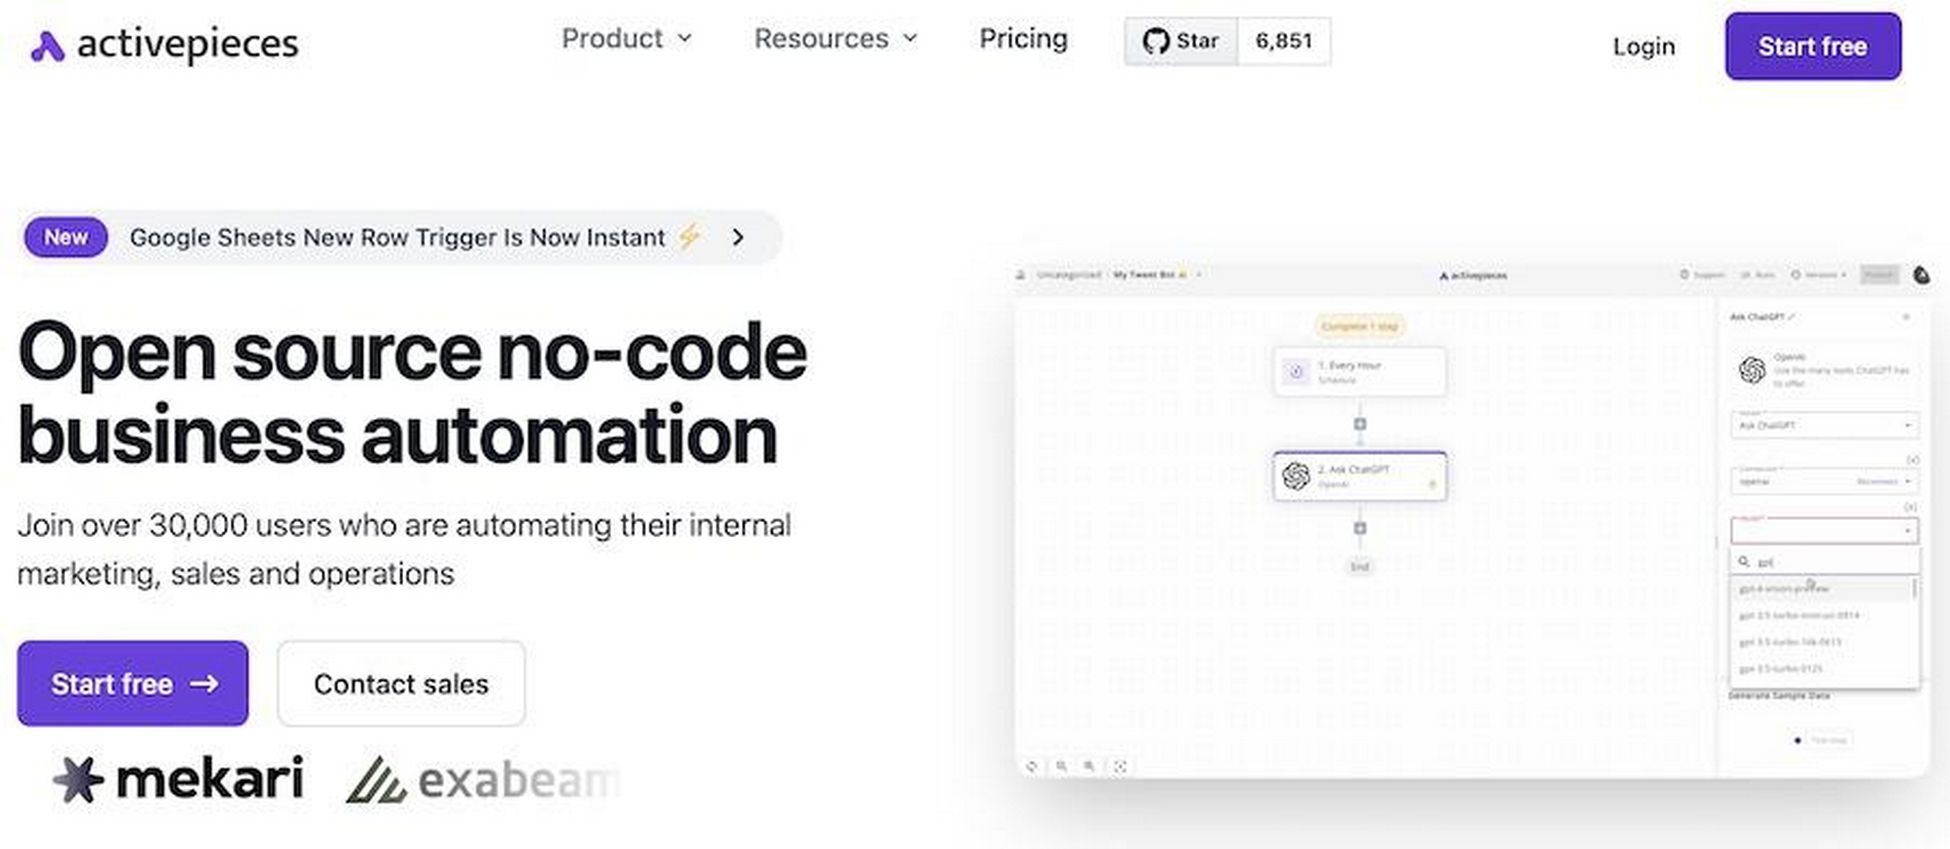Image resolution: width=1950 pixels, height=849 pixels.
Task: Click the search icon in model dropdown
Action: (1744, 562)
